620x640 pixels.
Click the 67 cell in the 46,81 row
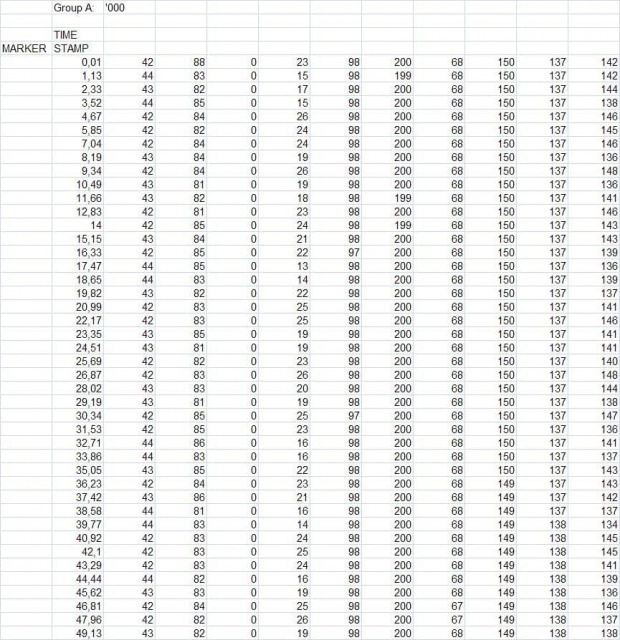point(439,606)
